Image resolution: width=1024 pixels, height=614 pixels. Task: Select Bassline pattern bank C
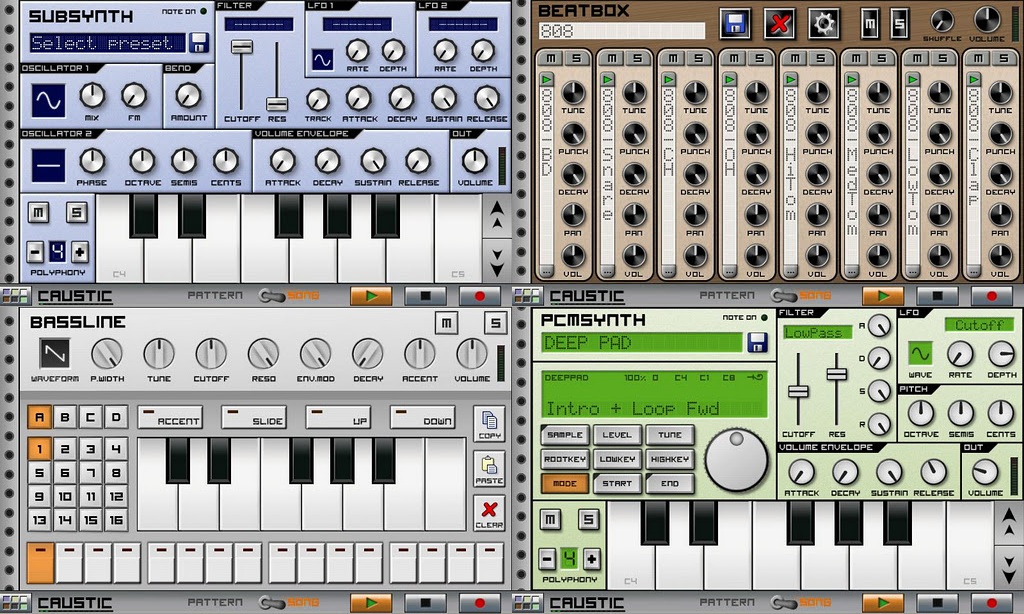coord(90,417)
